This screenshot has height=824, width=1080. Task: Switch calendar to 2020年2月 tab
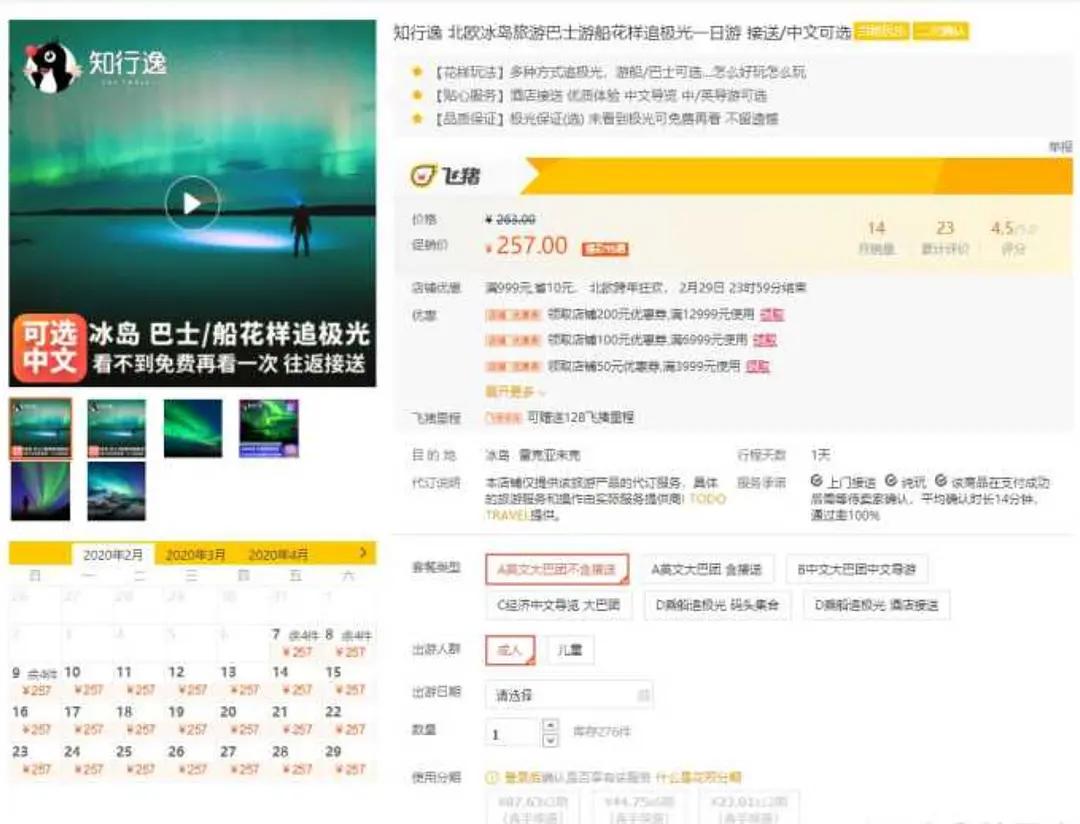[x=112, y=555]
